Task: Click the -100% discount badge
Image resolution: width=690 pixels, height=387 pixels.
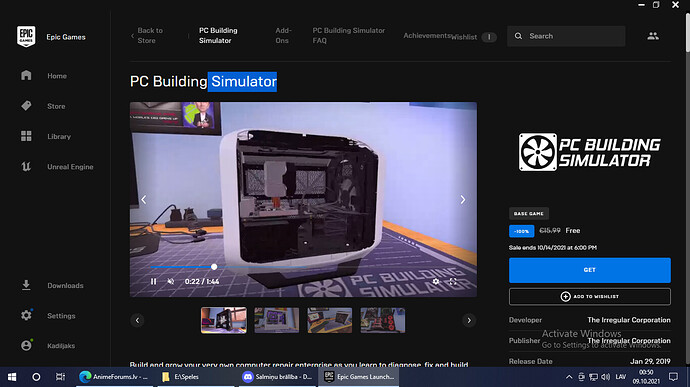Action: 521,231
